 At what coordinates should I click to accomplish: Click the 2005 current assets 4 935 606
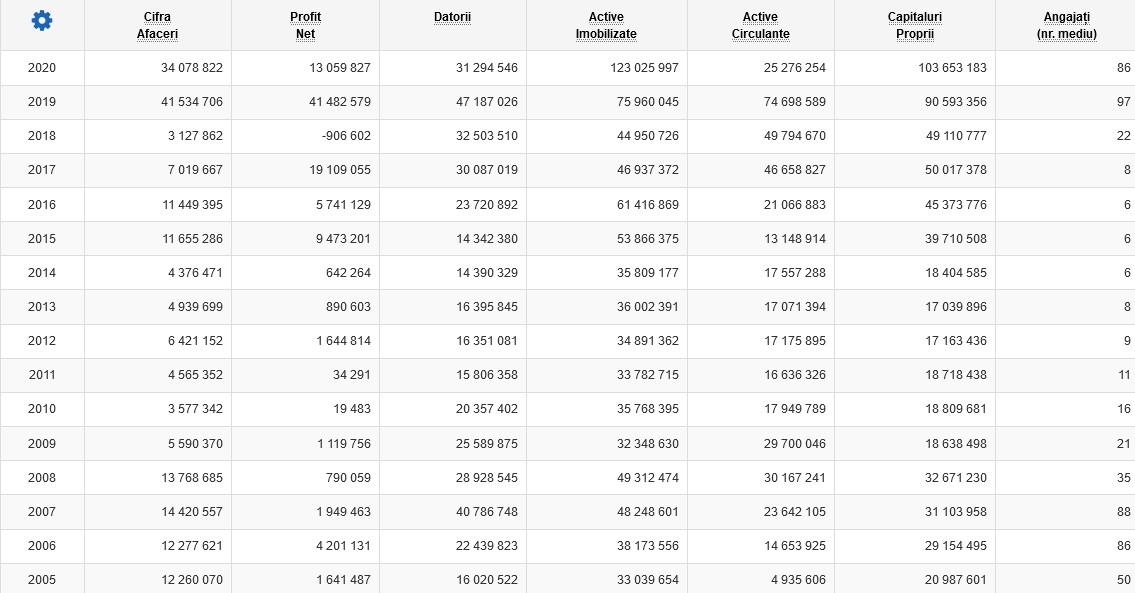click(798, 579)
